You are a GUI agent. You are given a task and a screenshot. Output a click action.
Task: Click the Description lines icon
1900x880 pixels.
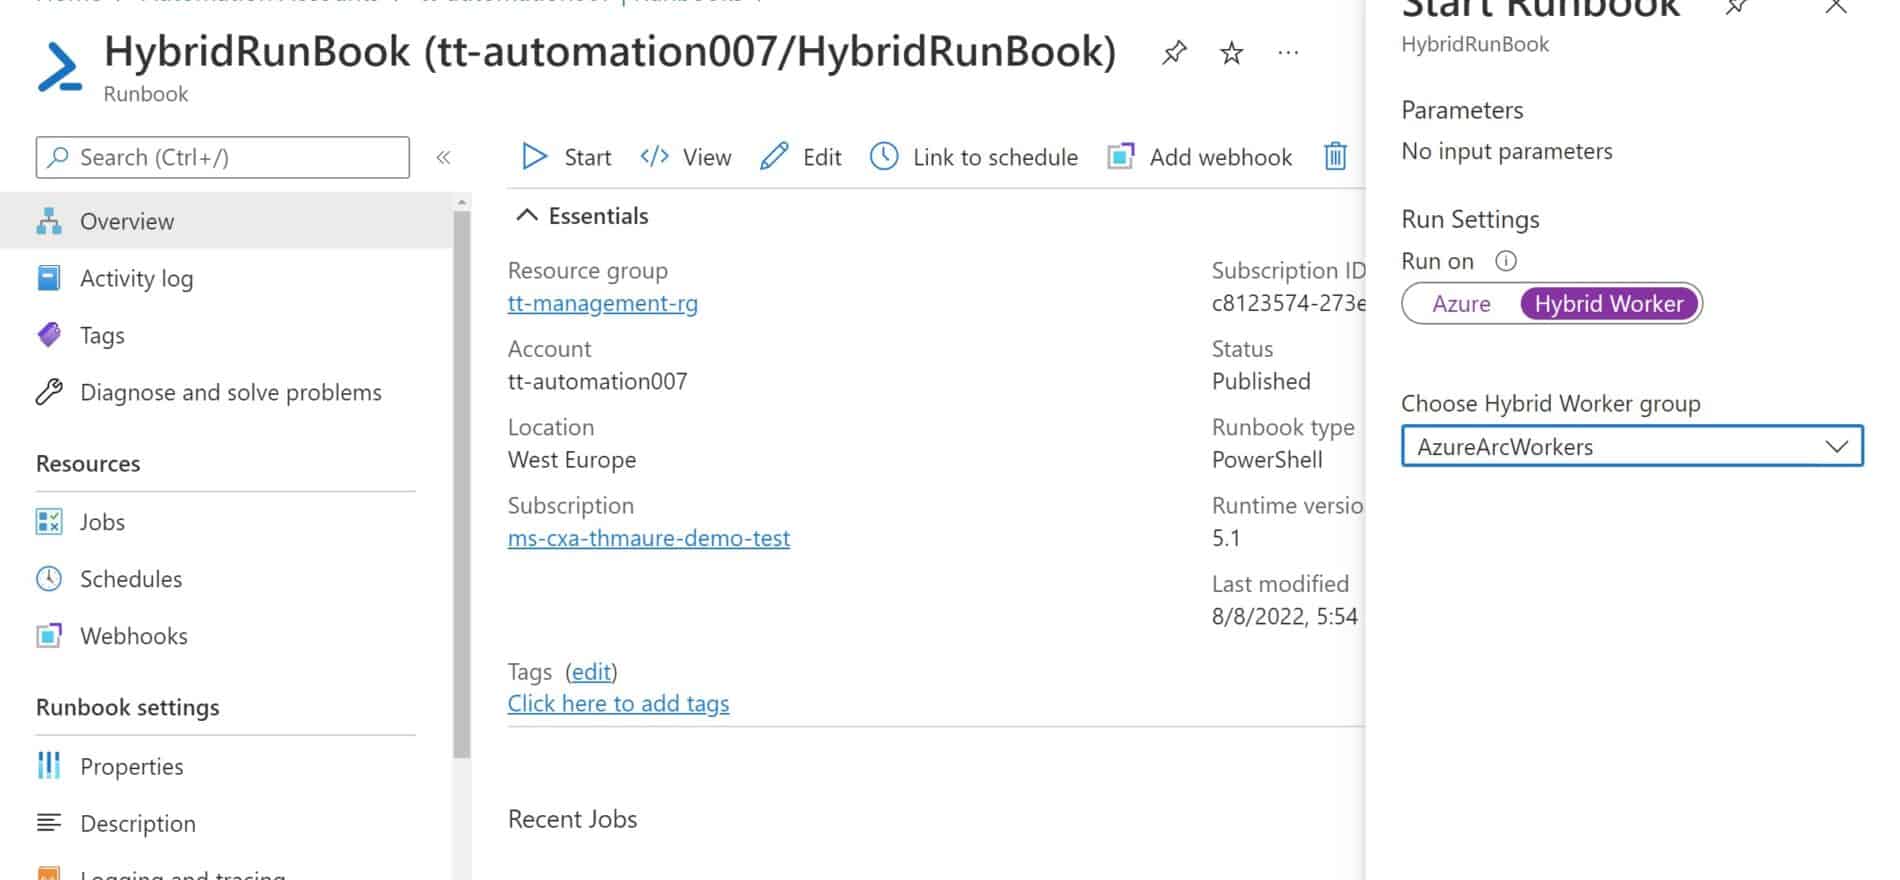pos(49,823)
